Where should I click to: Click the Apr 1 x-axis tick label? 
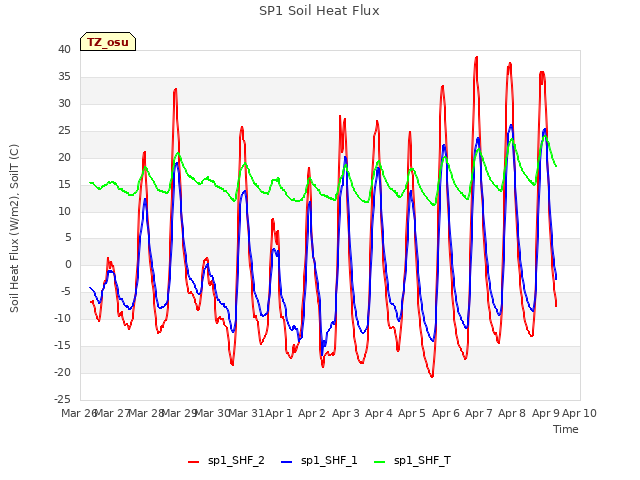pos(279,413)
